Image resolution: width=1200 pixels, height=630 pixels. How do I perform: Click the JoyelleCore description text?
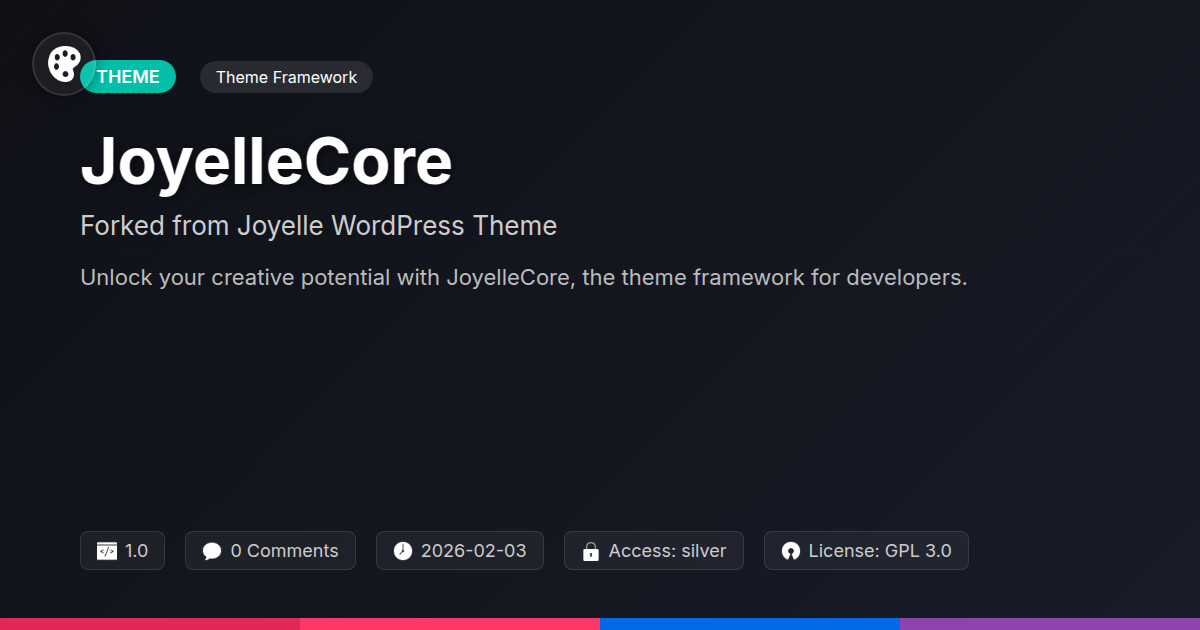(523, 277)
